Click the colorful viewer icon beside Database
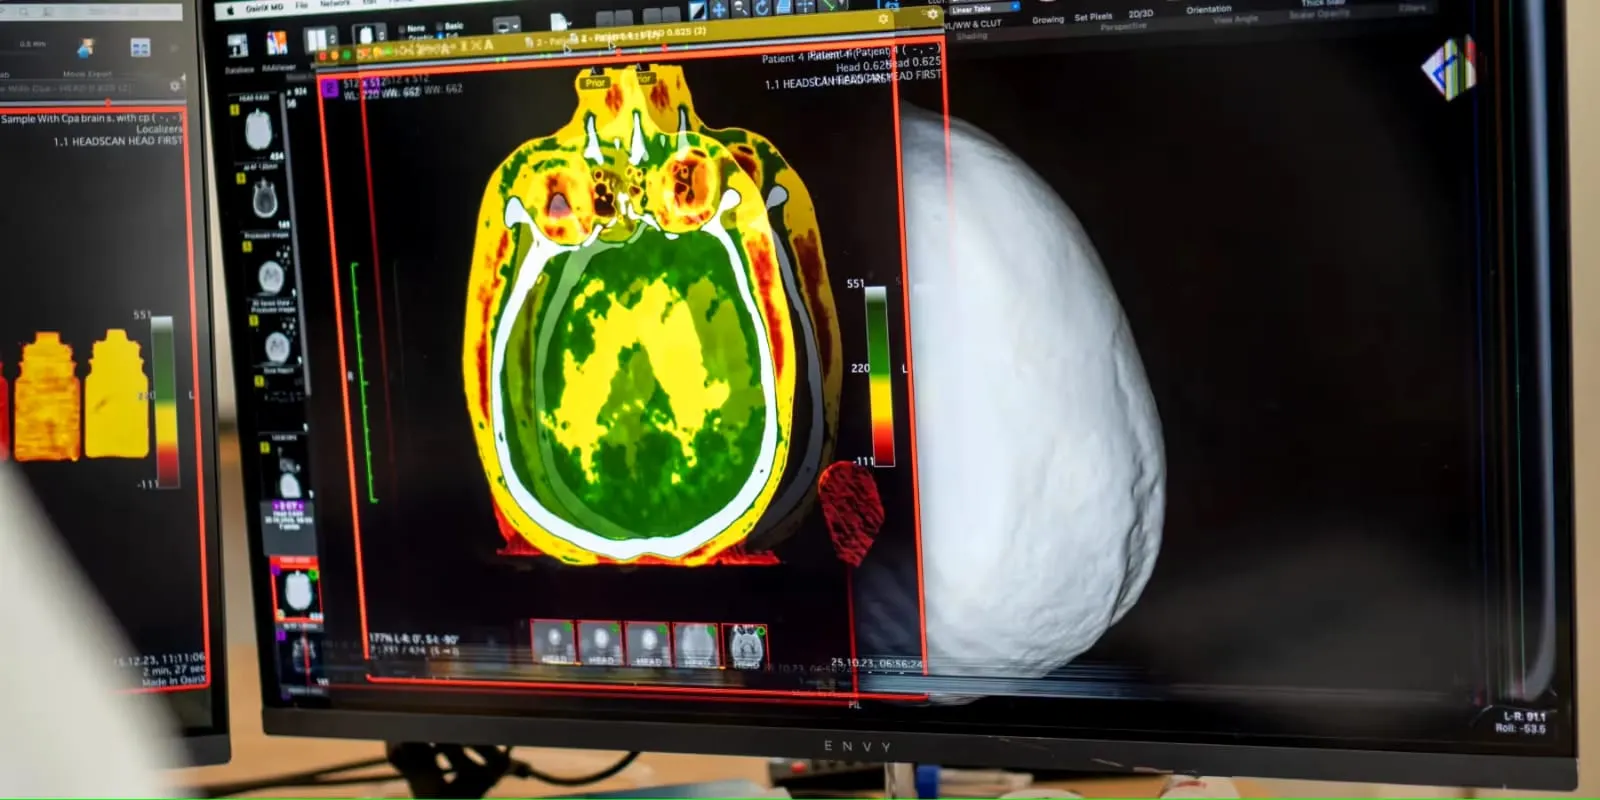This screenshot has width=1600, height=800. tap(277, 44)
